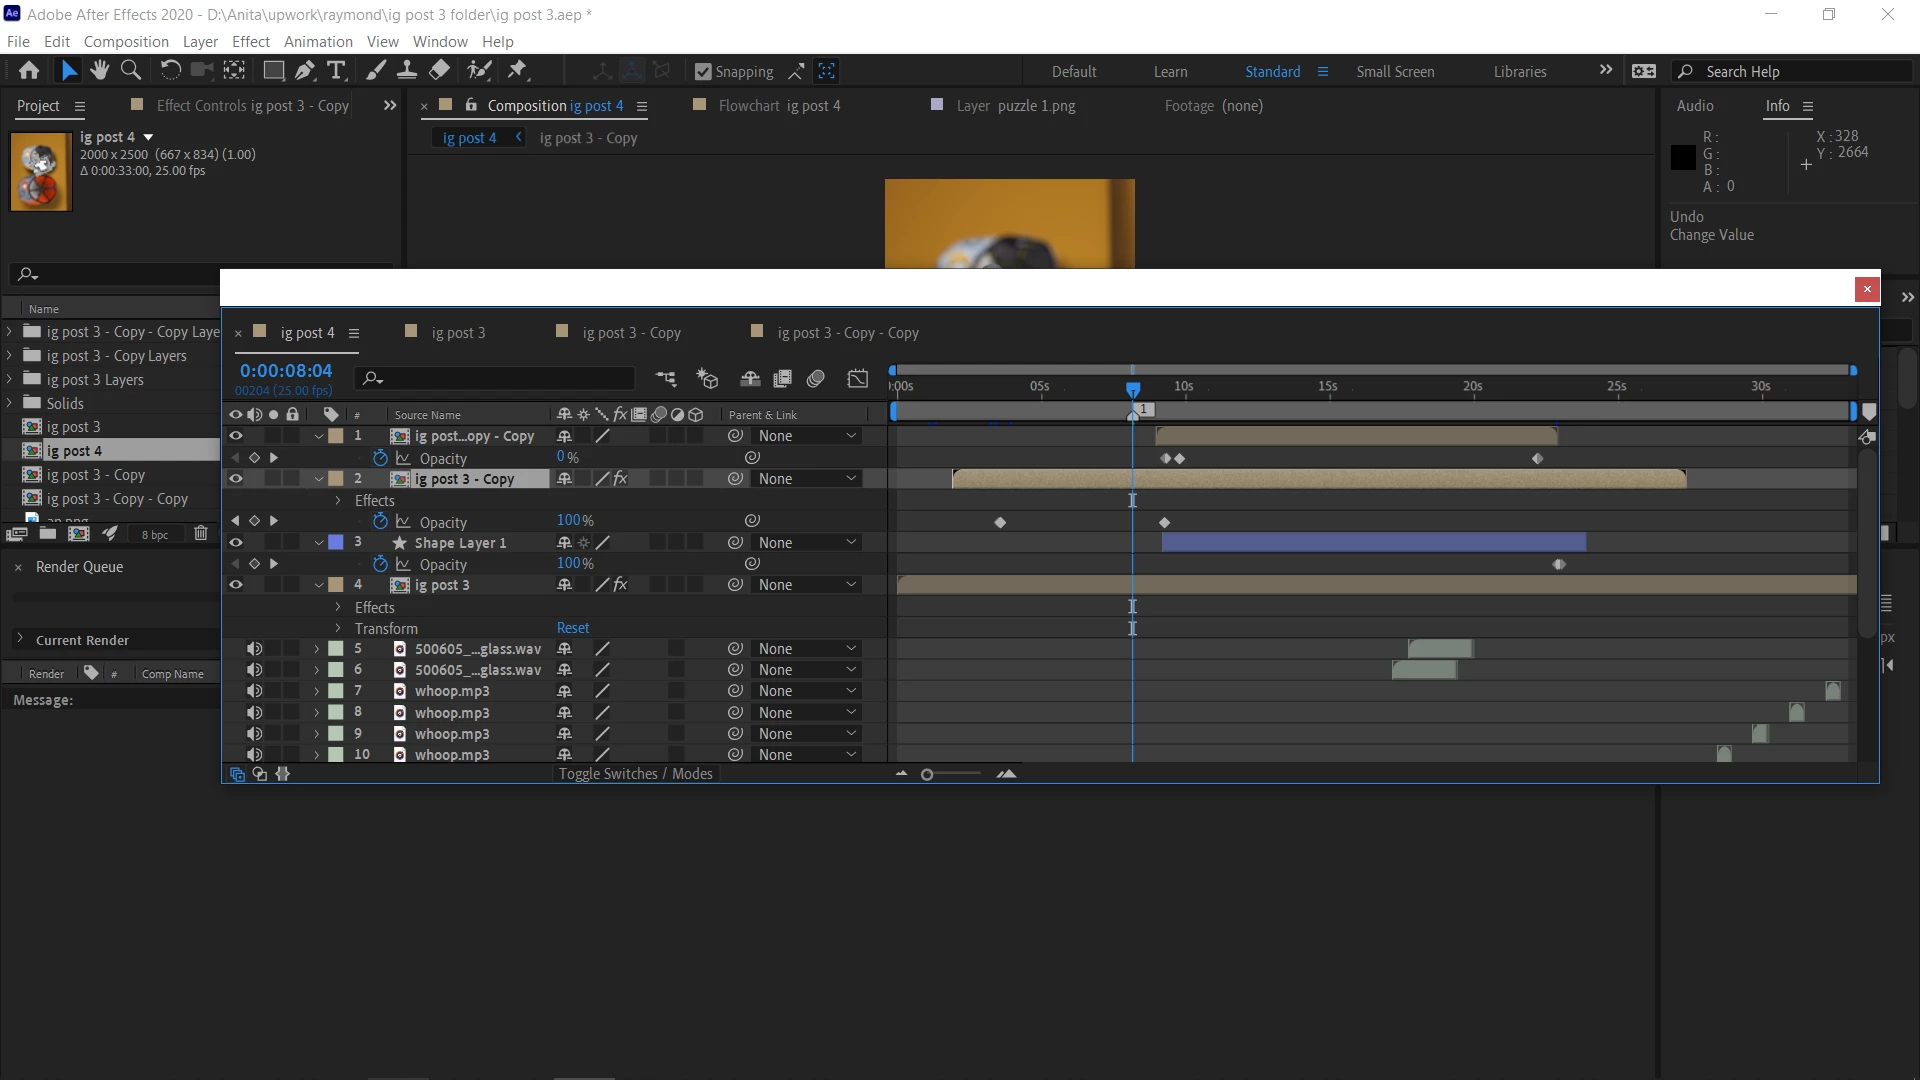Pick the Zoom magnifier tool
This screenshot has width=1920, height=1080.
[x=131, y=70]
